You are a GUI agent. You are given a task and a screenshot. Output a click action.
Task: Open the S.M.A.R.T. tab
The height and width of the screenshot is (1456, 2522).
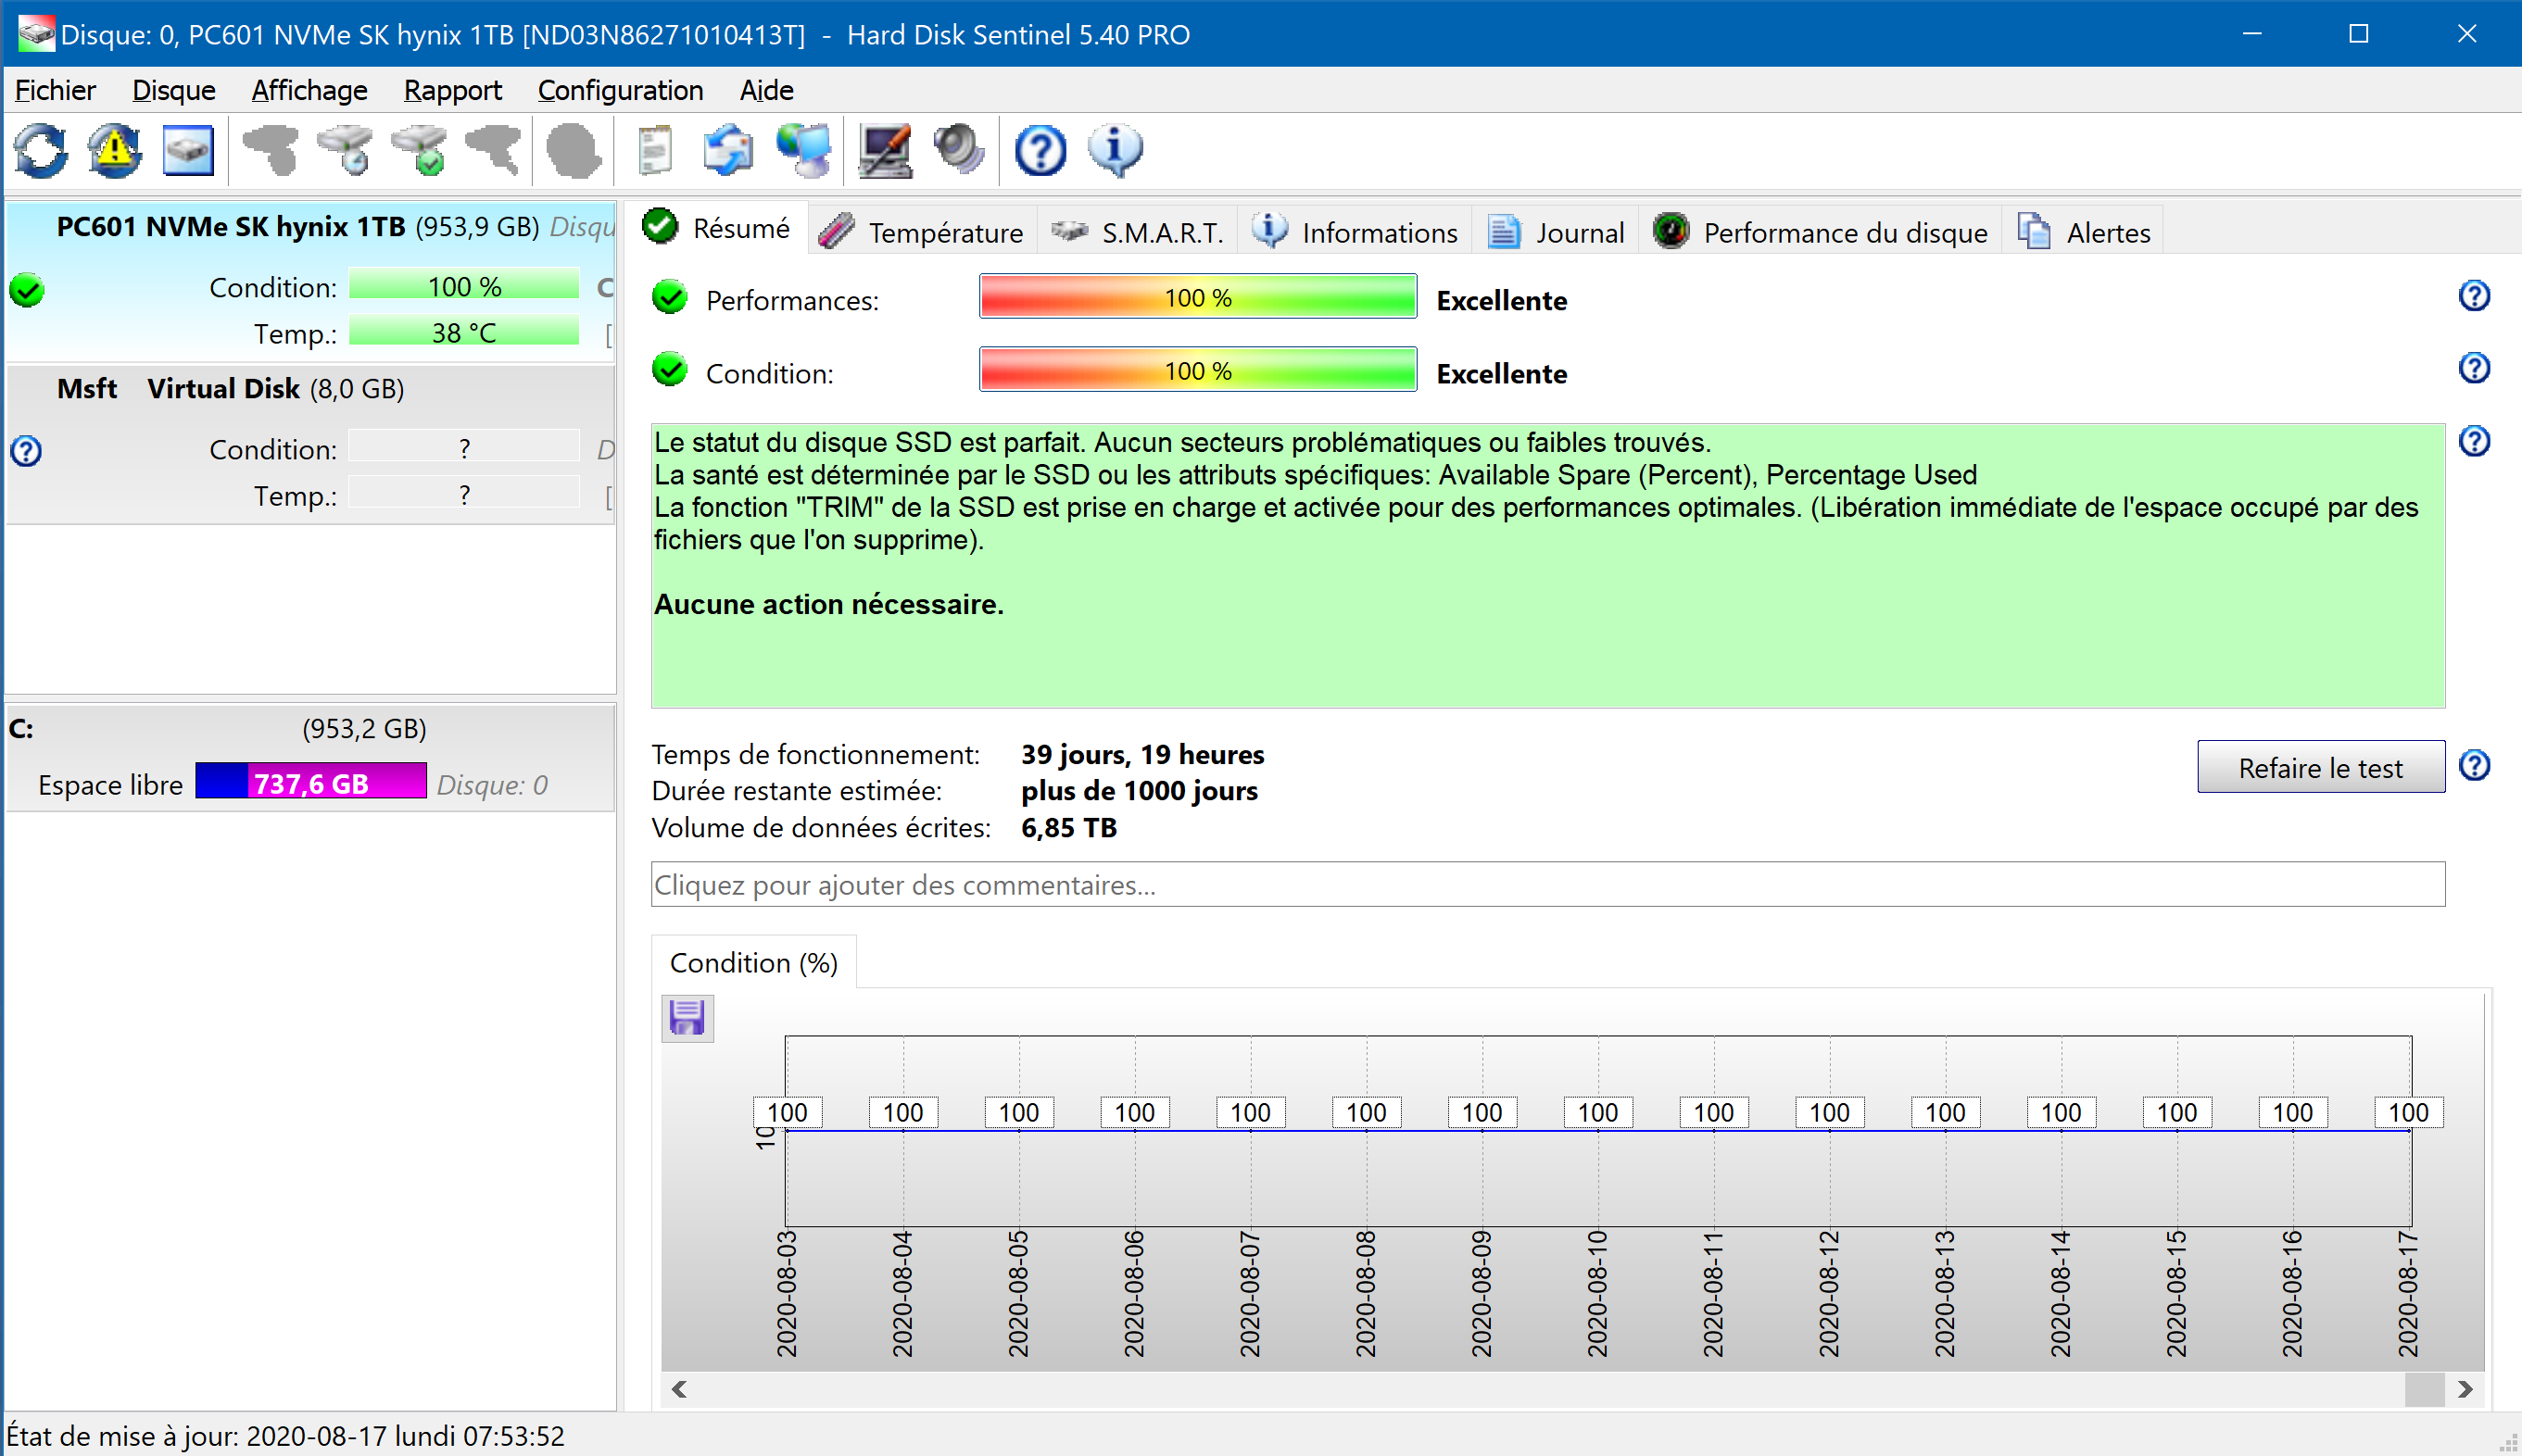click(1138, 232)
